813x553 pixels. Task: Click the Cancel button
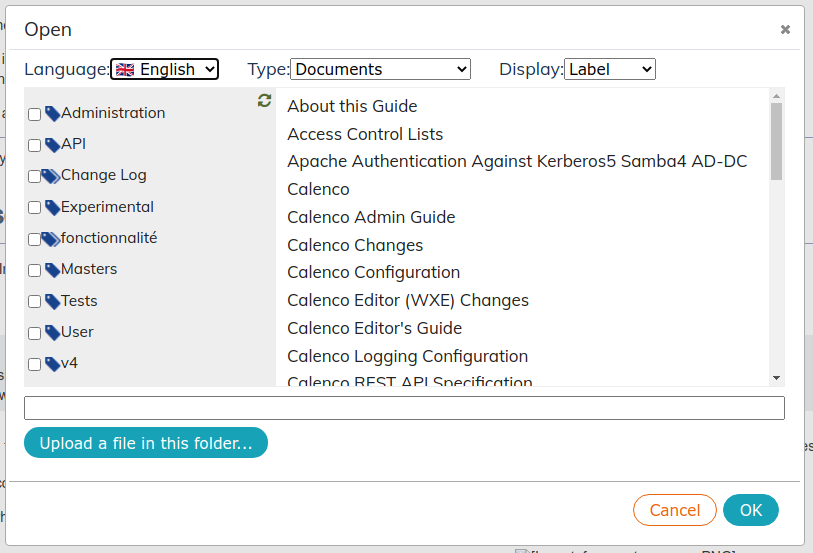(675, 510)
